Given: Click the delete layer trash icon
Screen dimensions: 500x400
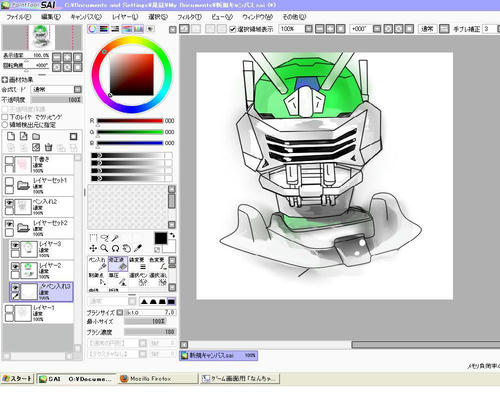Looking at the screenshot, I should tap(48, 147).
